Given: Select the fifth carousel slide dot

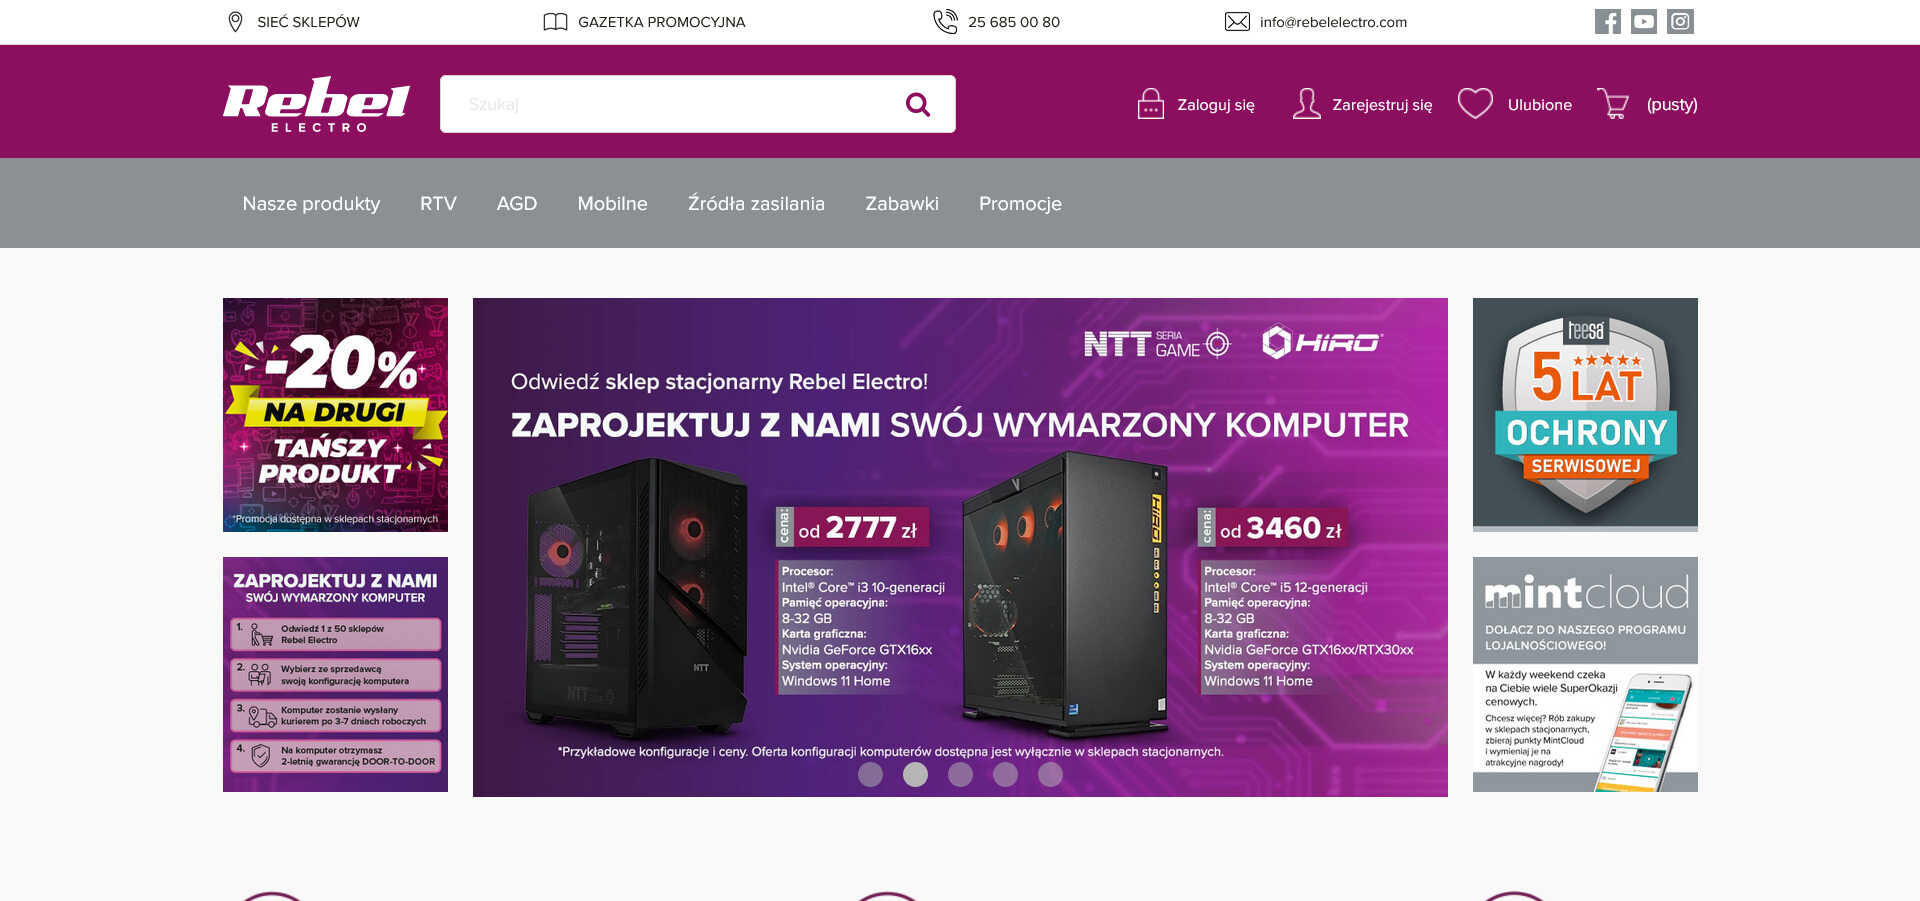Looking at the screenshot, I should pyautogui.click(x=1050, y=774).
